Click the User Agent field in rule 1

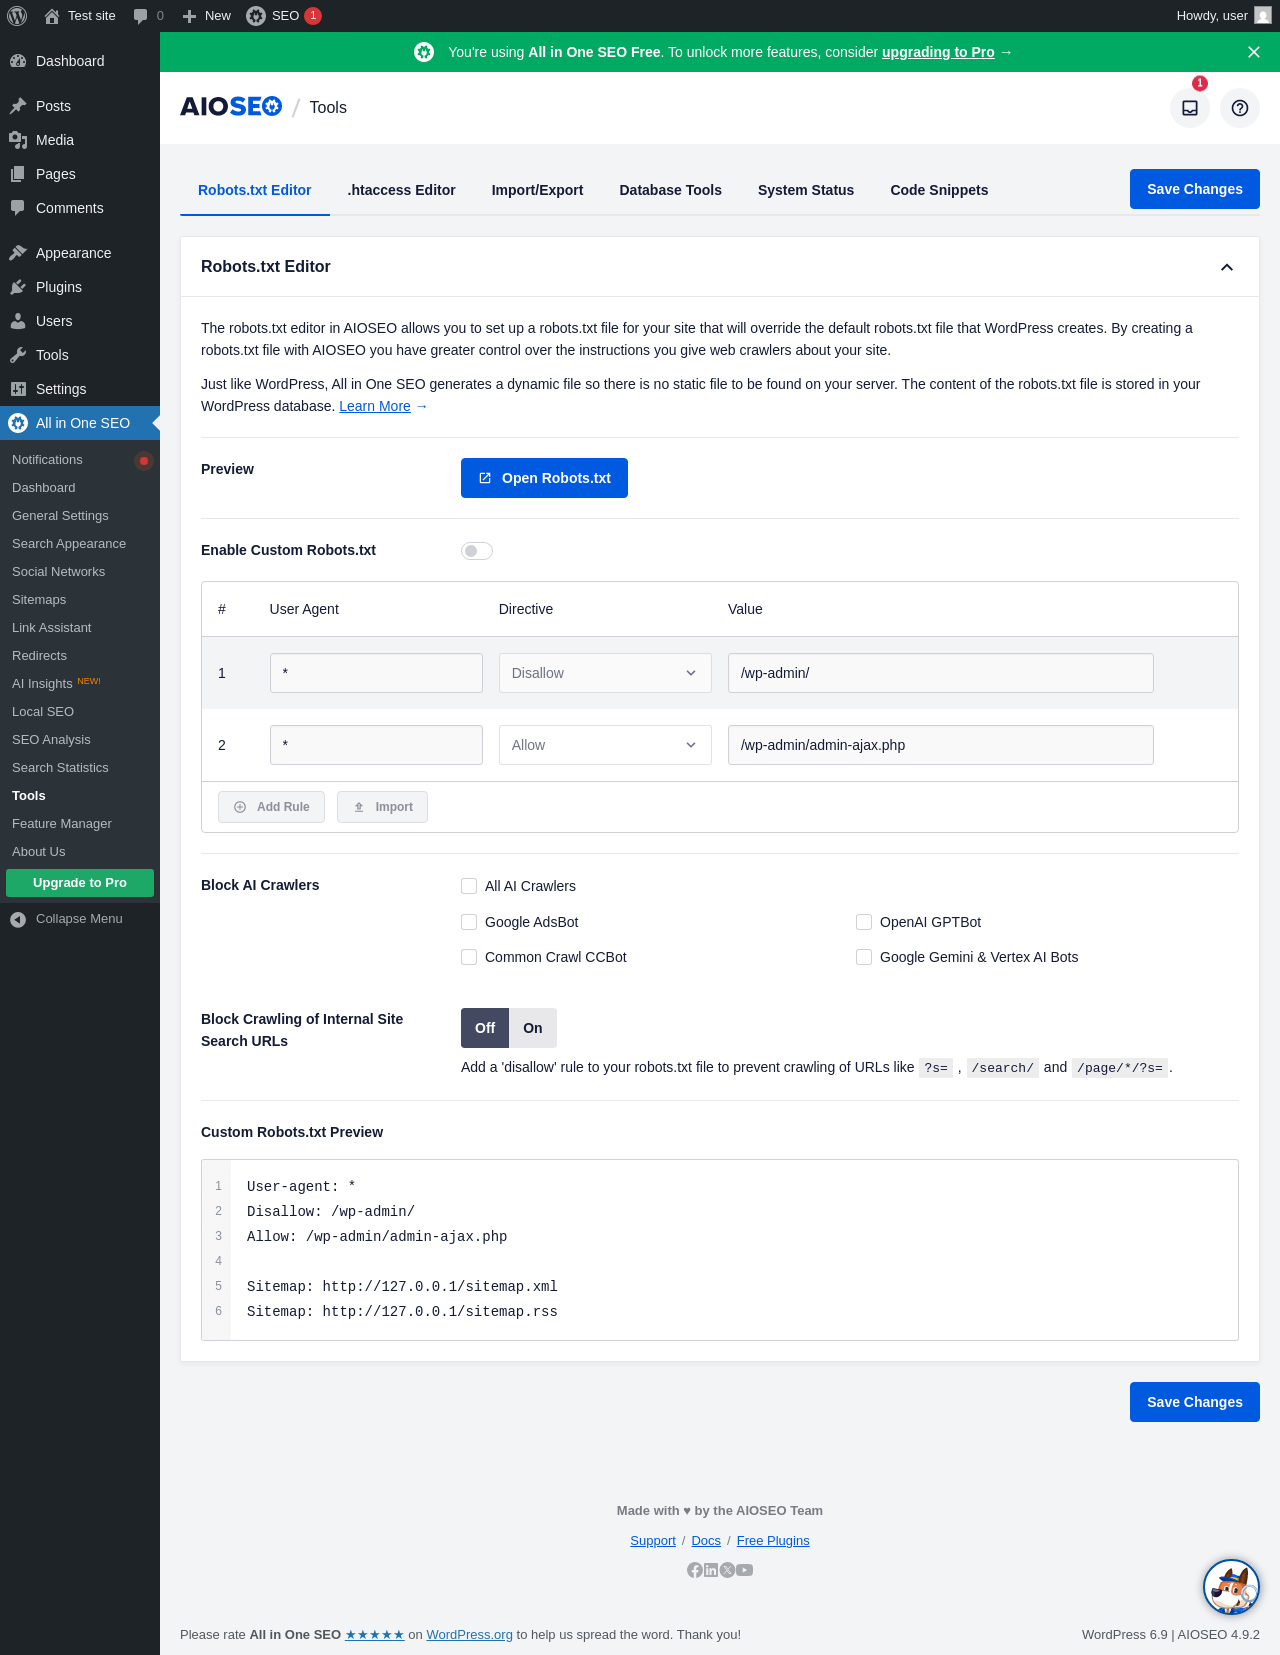[x=376, y=673]
